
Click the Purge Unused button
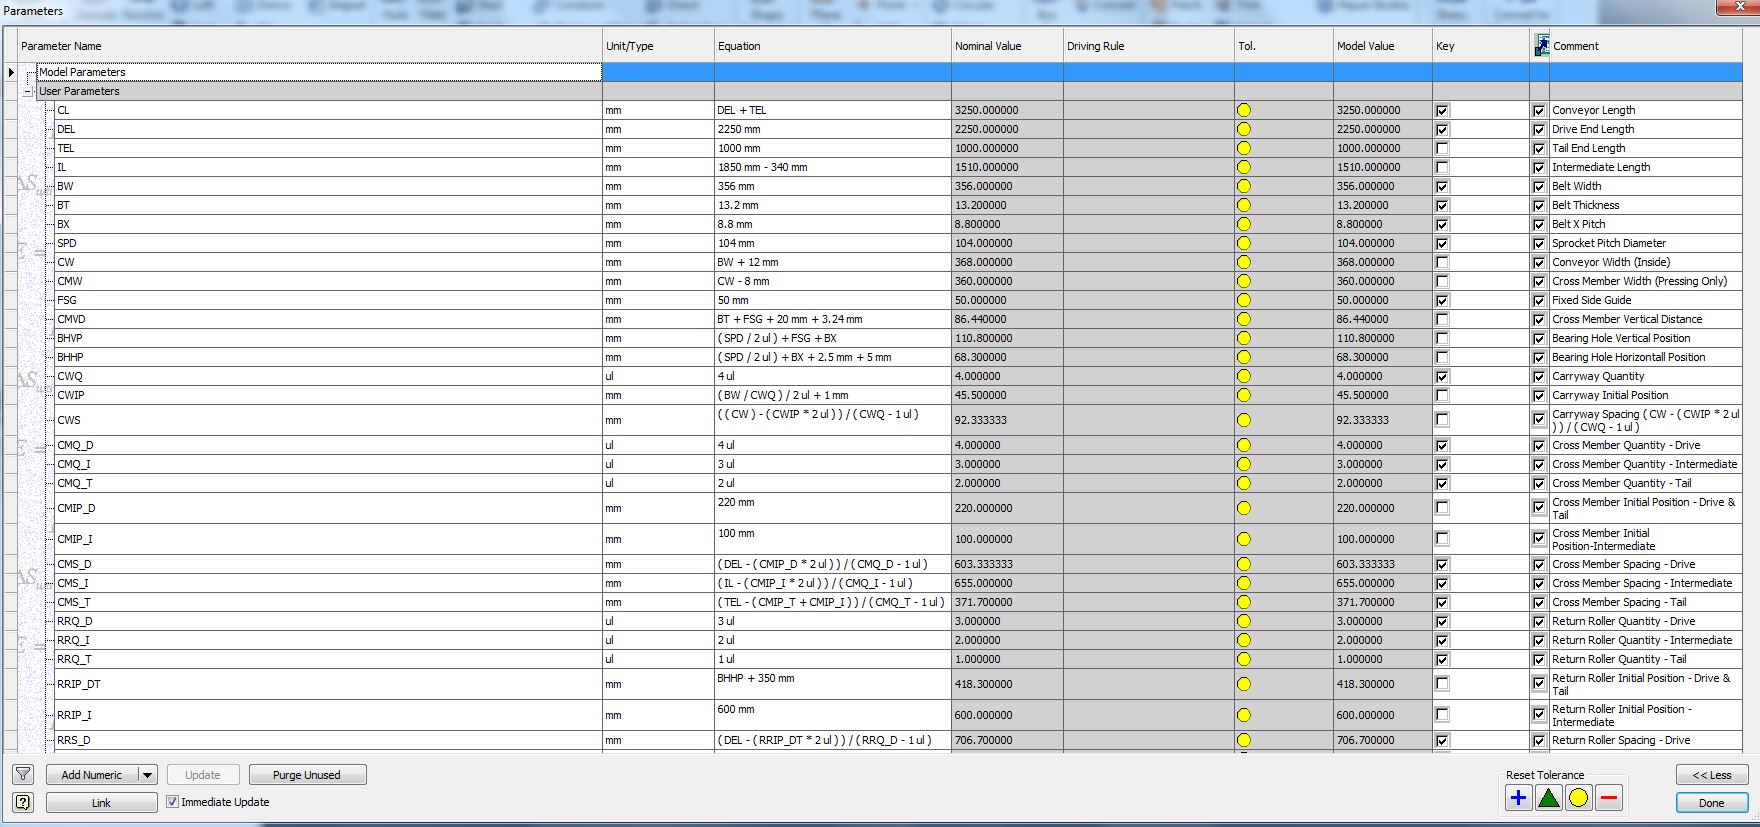[306, 775]
